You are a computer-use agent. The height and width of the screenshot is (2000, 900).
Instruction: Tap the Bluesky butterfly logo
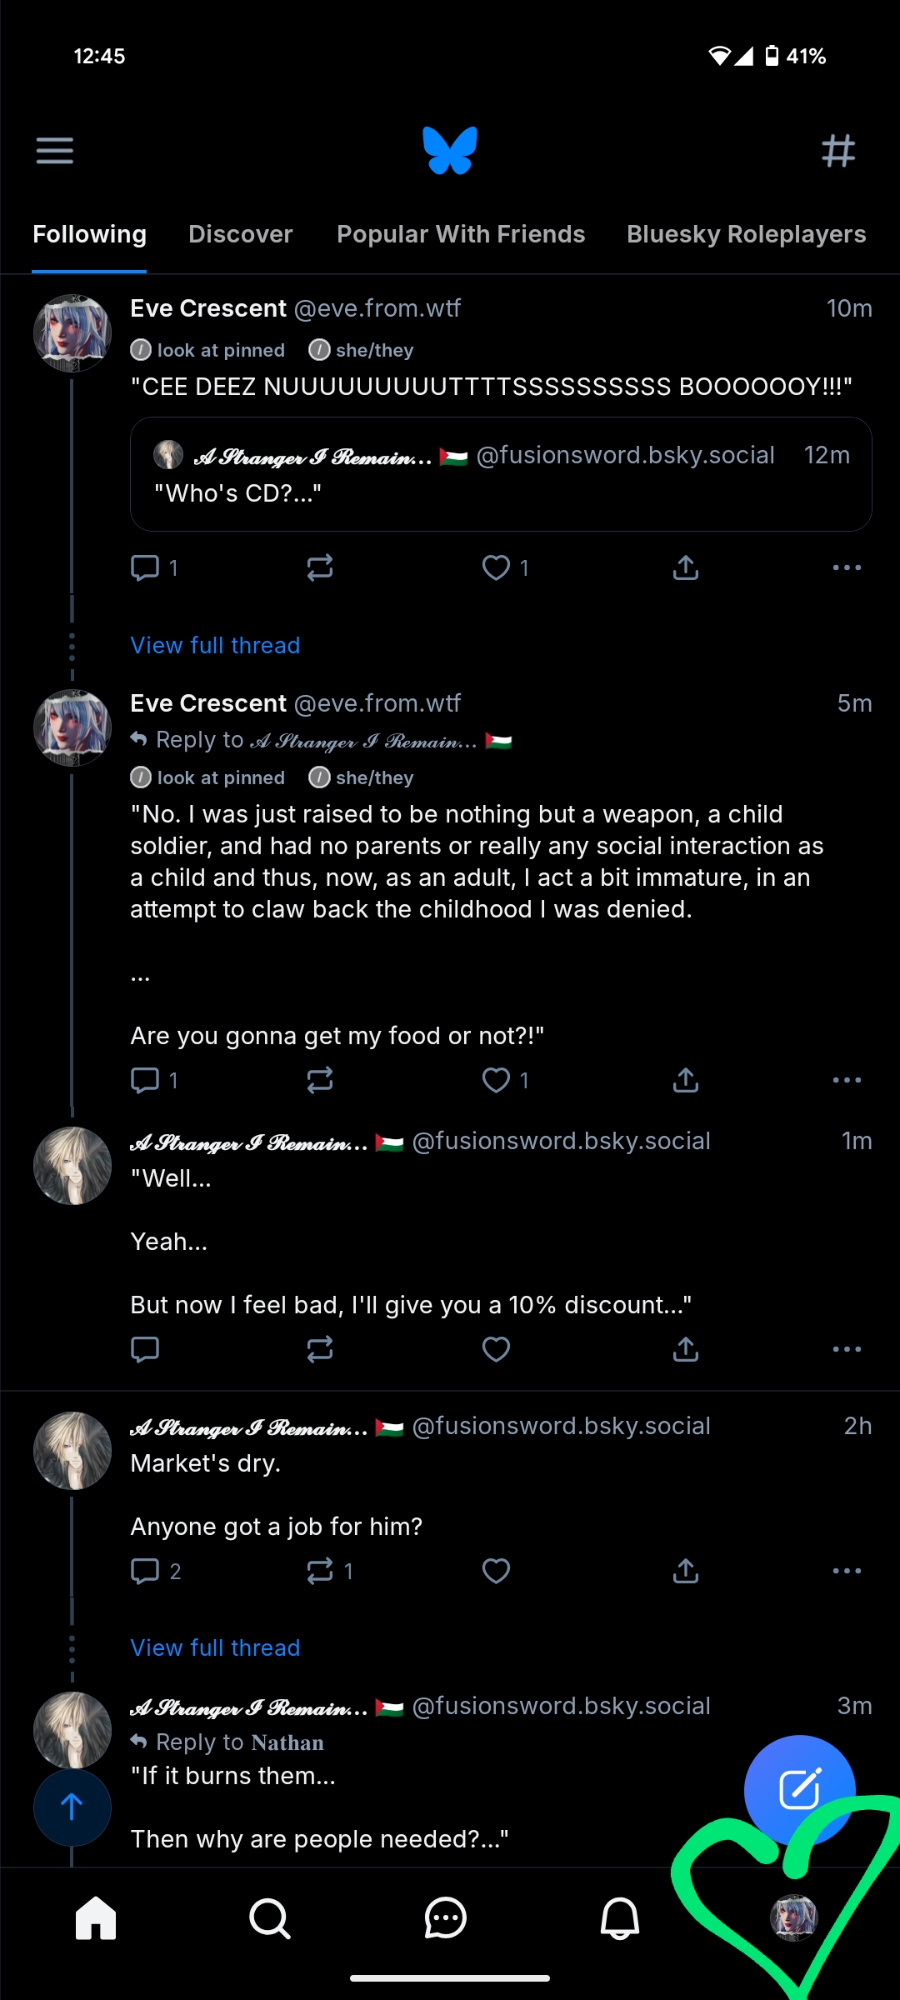click(x=450, y=151)
